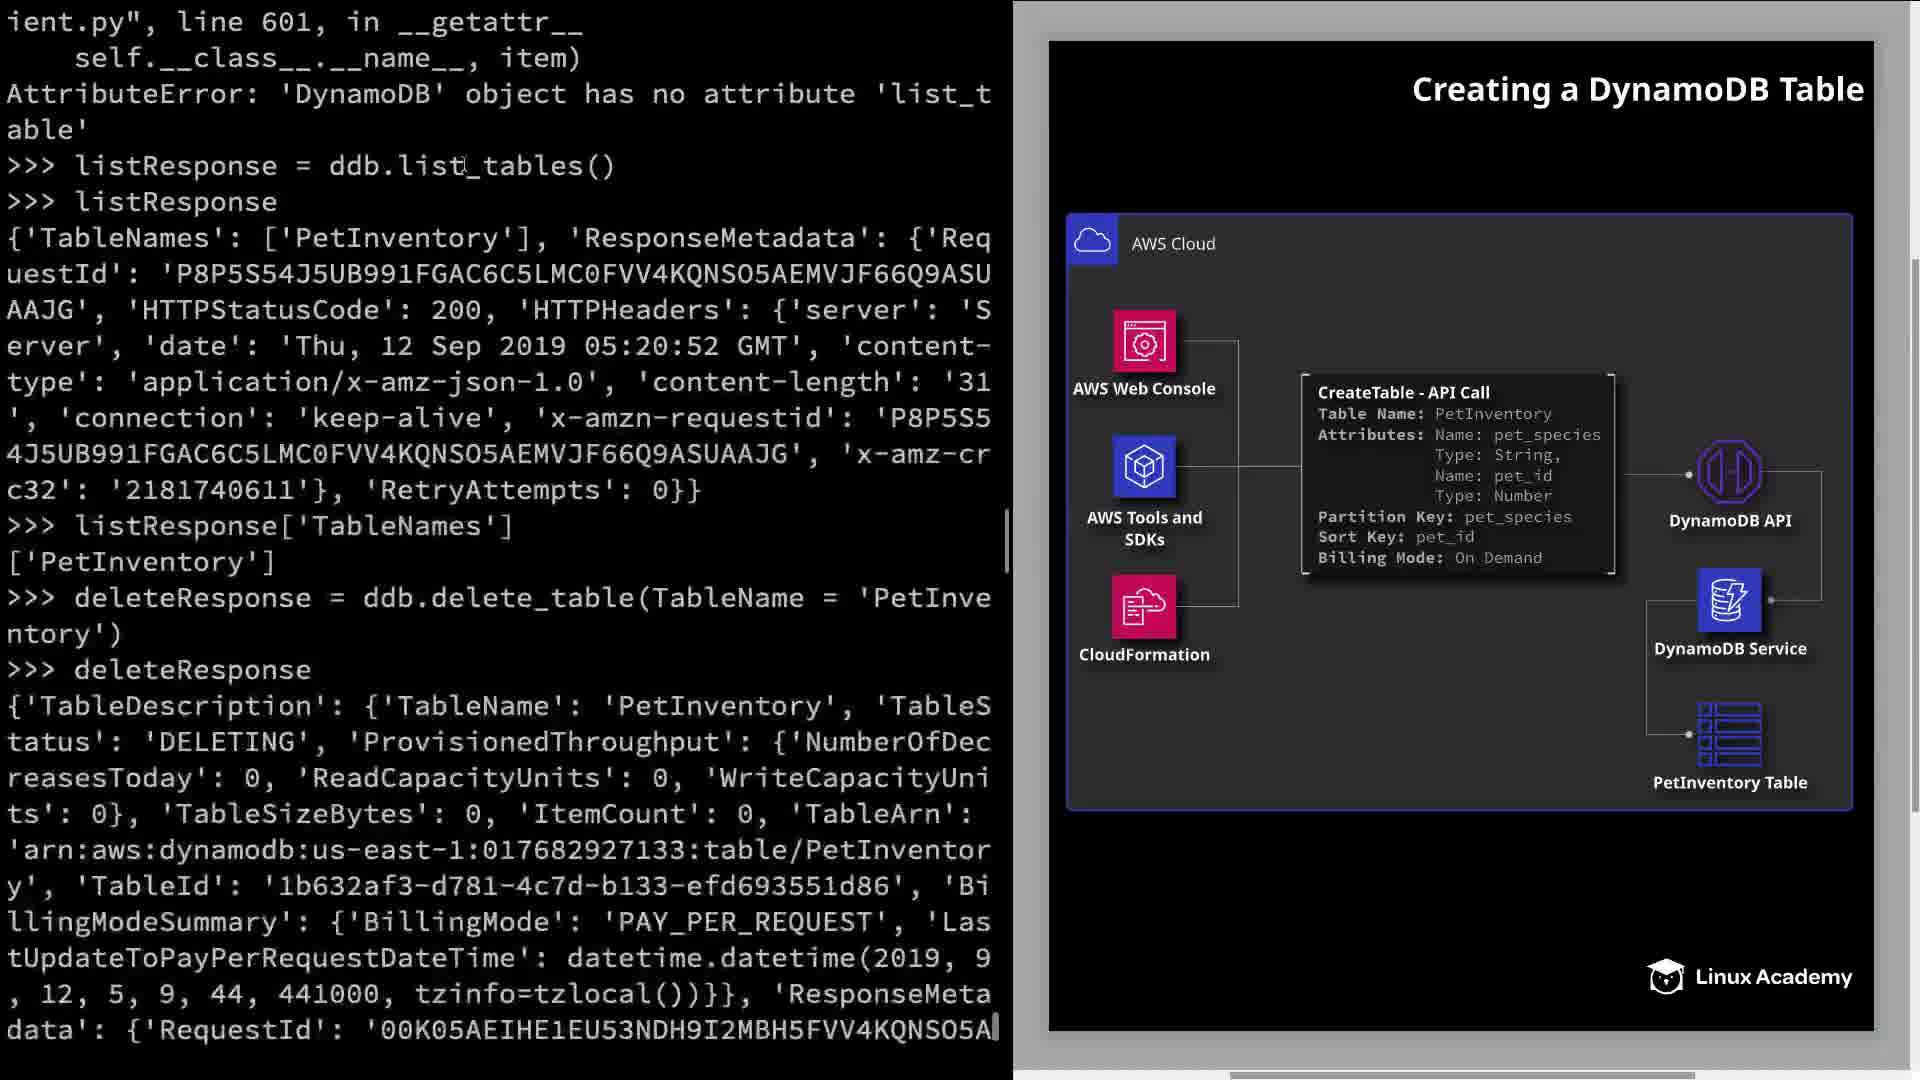This screenshot has width=1920, height=1080.
Task: Click the slide title Creating a DynamoDB Table
Action: [1637, 90]
